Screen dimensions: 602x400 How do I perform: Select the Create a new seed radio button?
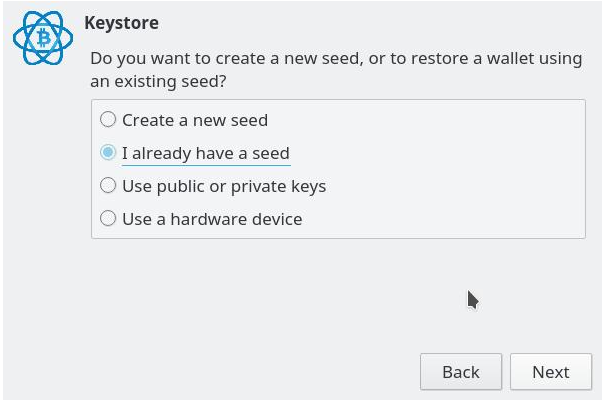point(108,119)
